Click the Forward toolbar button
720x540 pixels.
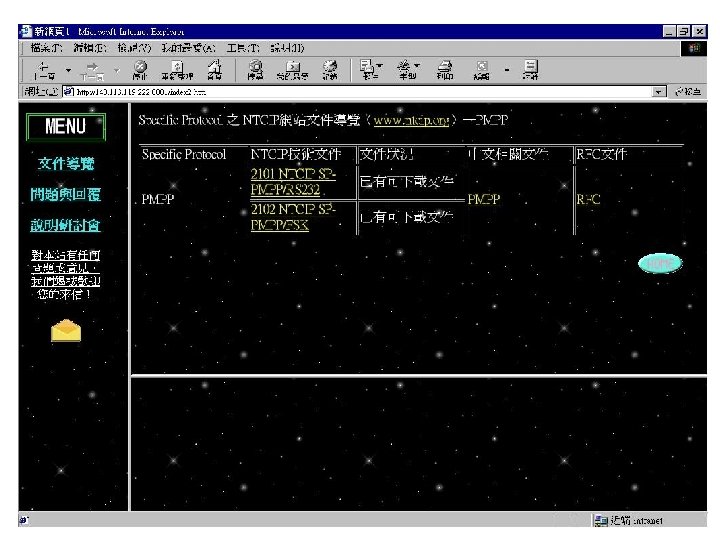(x=92, y=70)
